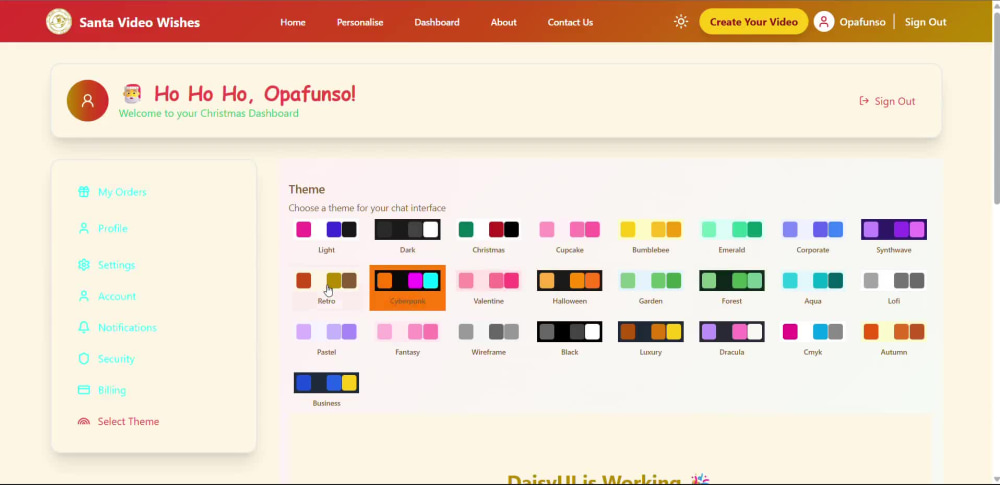Pick the Forest theme swatch
This screenshot has height=485, width=1000.
pos(732,281)
